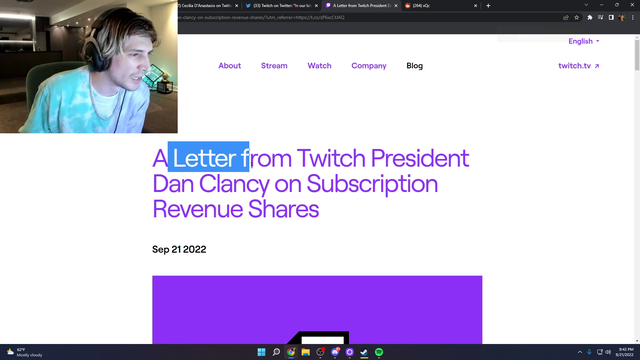Open File Explorer from the taskbar
The image size is (640, 360).
[306, 352]
